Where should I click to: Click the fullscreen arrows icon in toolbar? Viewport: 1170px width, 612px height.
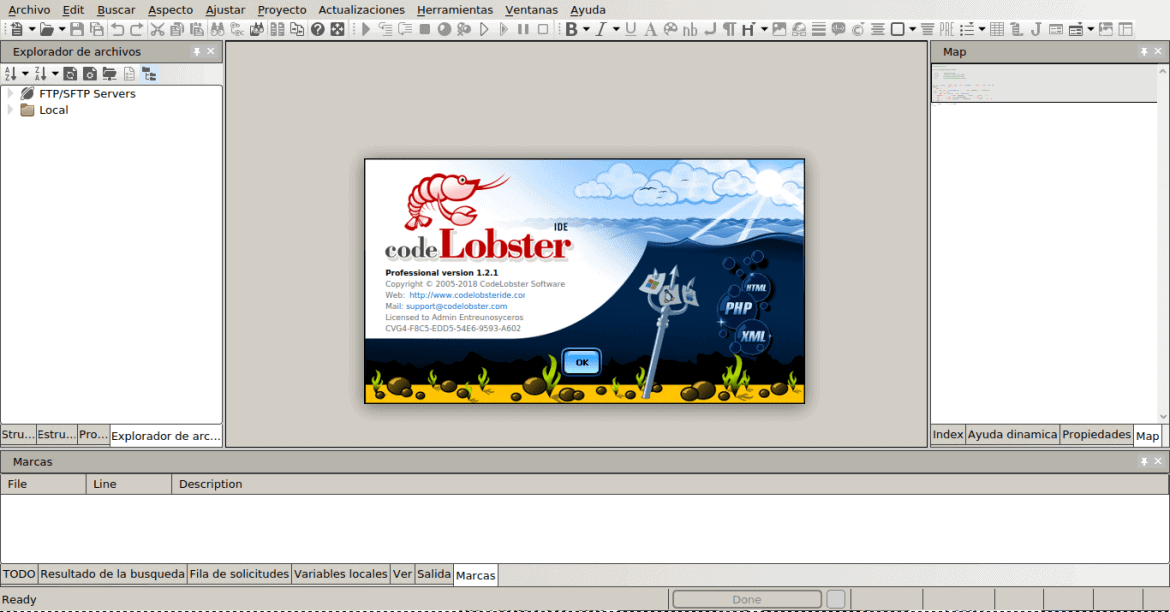pyautogui.click(x=337, y=29)
